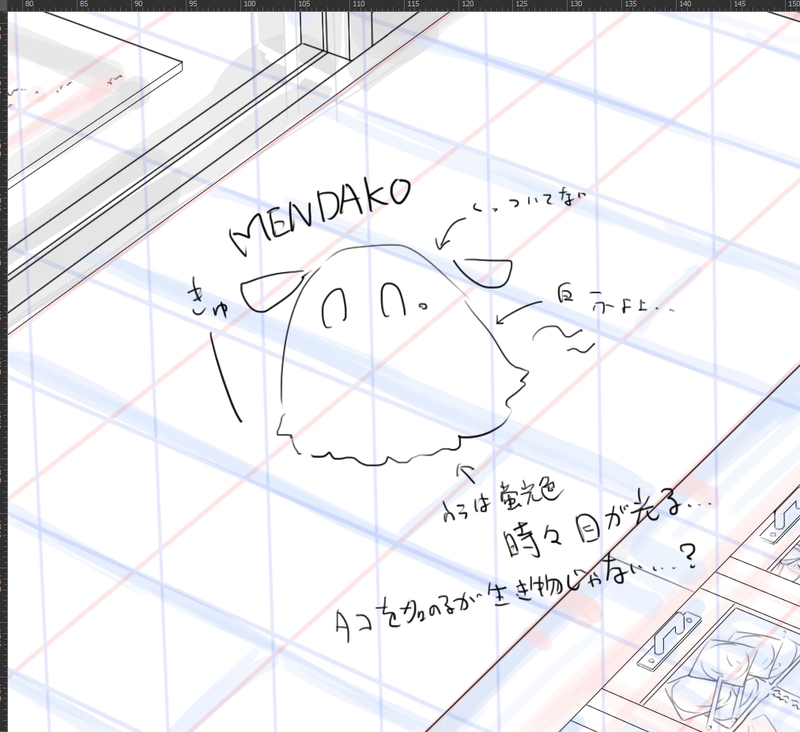This screenshot has width=800, height=732.
Task: Click the 140 mark on the horizontal ruler
Action: [685, 4]
